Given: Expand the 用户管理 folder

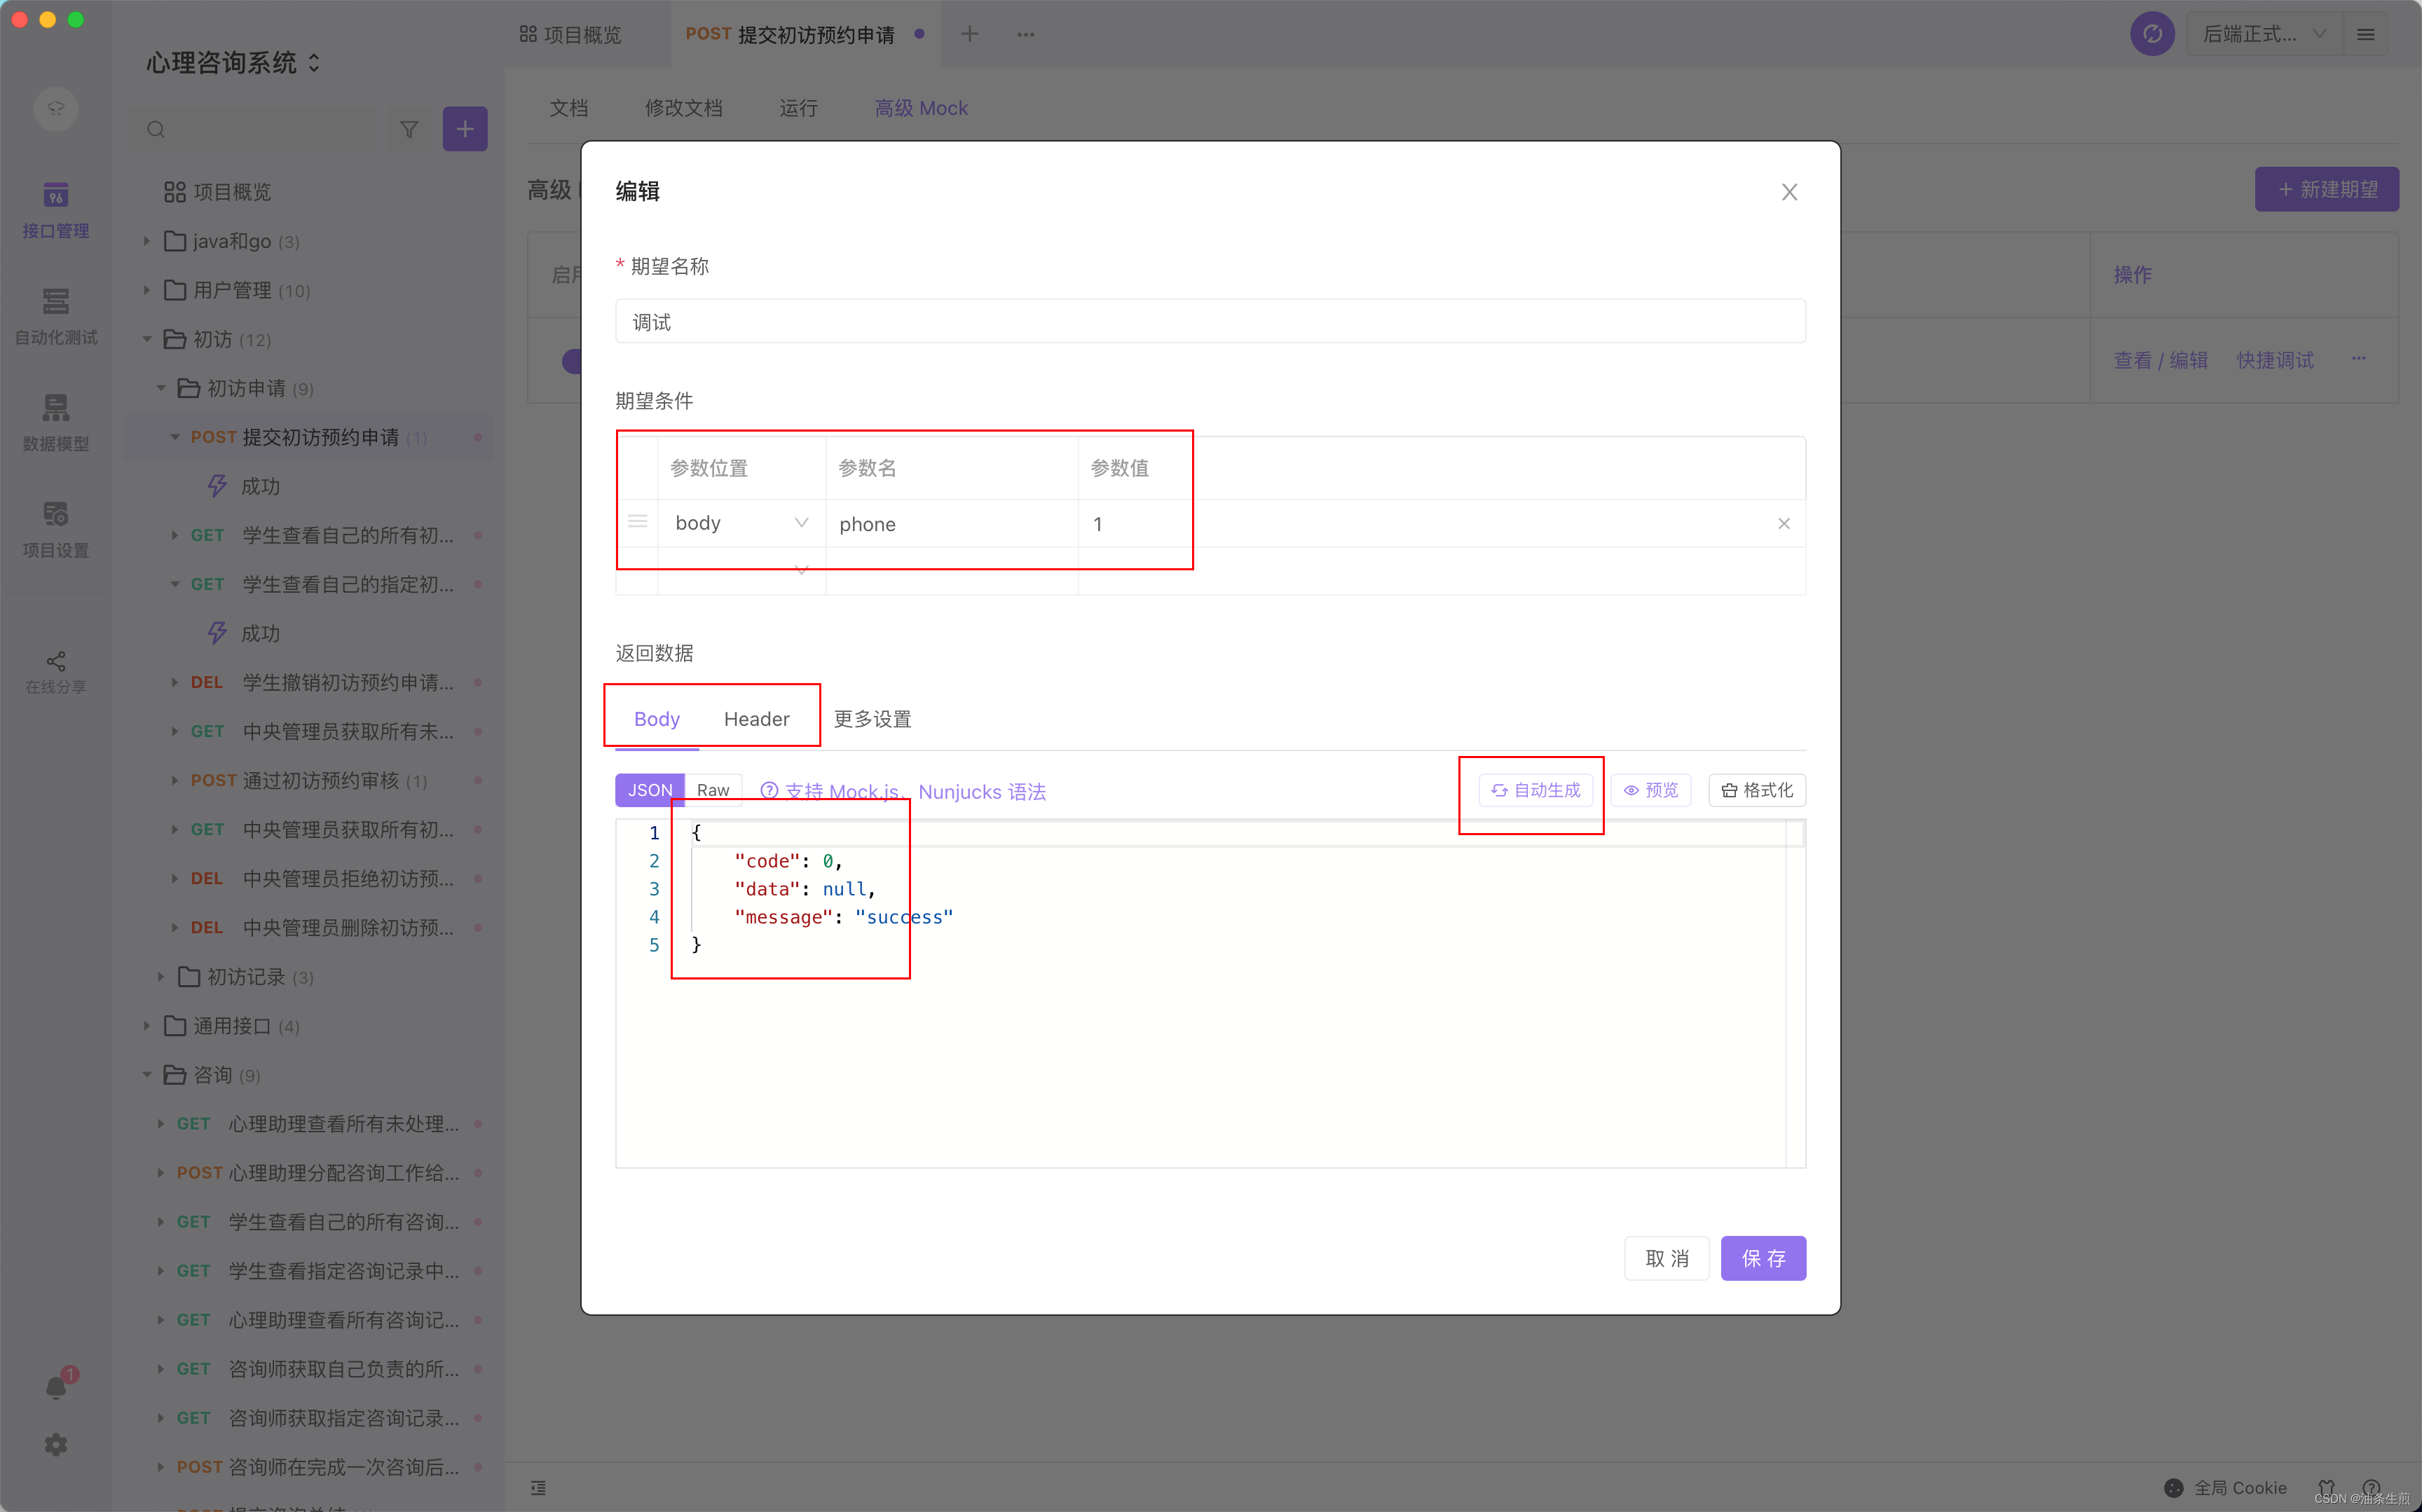Looking at the screenshot, I should coord(146,290).
